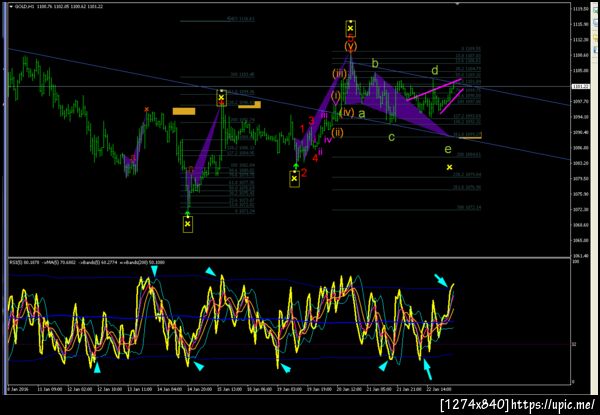Select the chart shift triangle marker on top edge

[x=457, y=3]
